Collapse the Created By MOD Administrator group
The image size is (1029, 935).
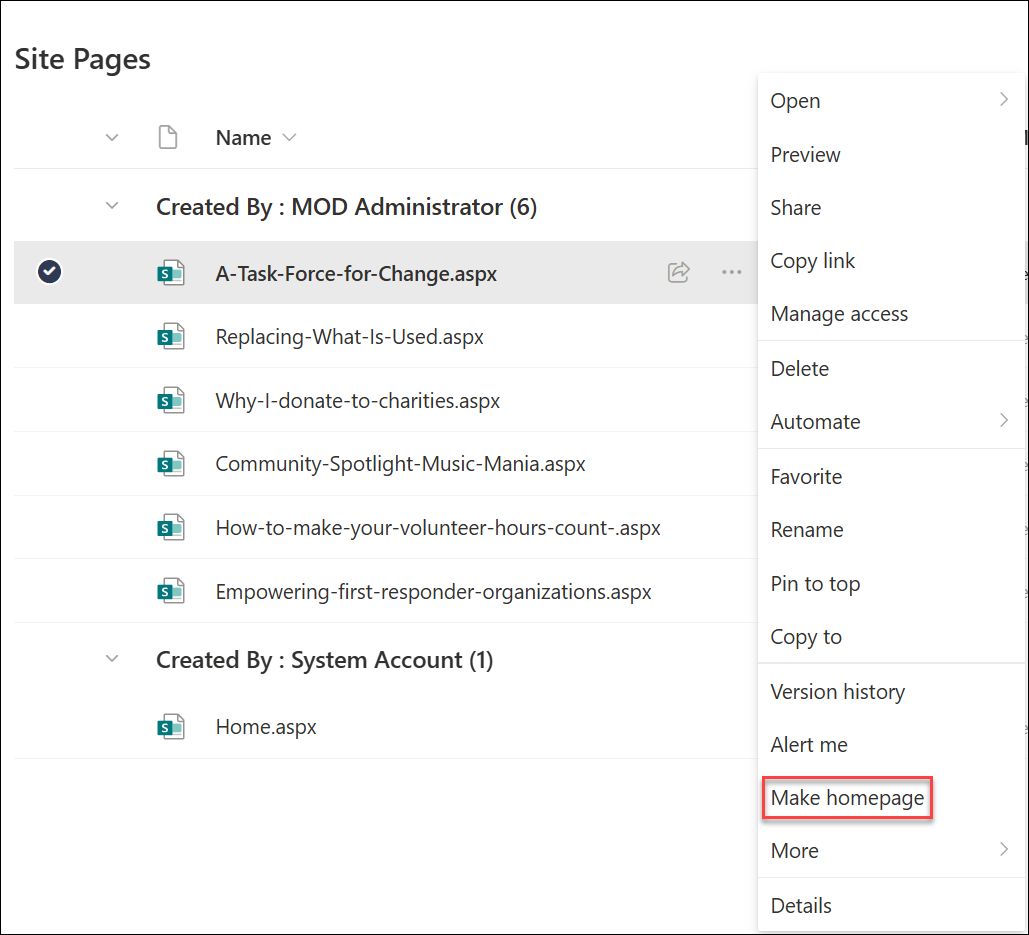pyautogui.click(x=112, y=207)
